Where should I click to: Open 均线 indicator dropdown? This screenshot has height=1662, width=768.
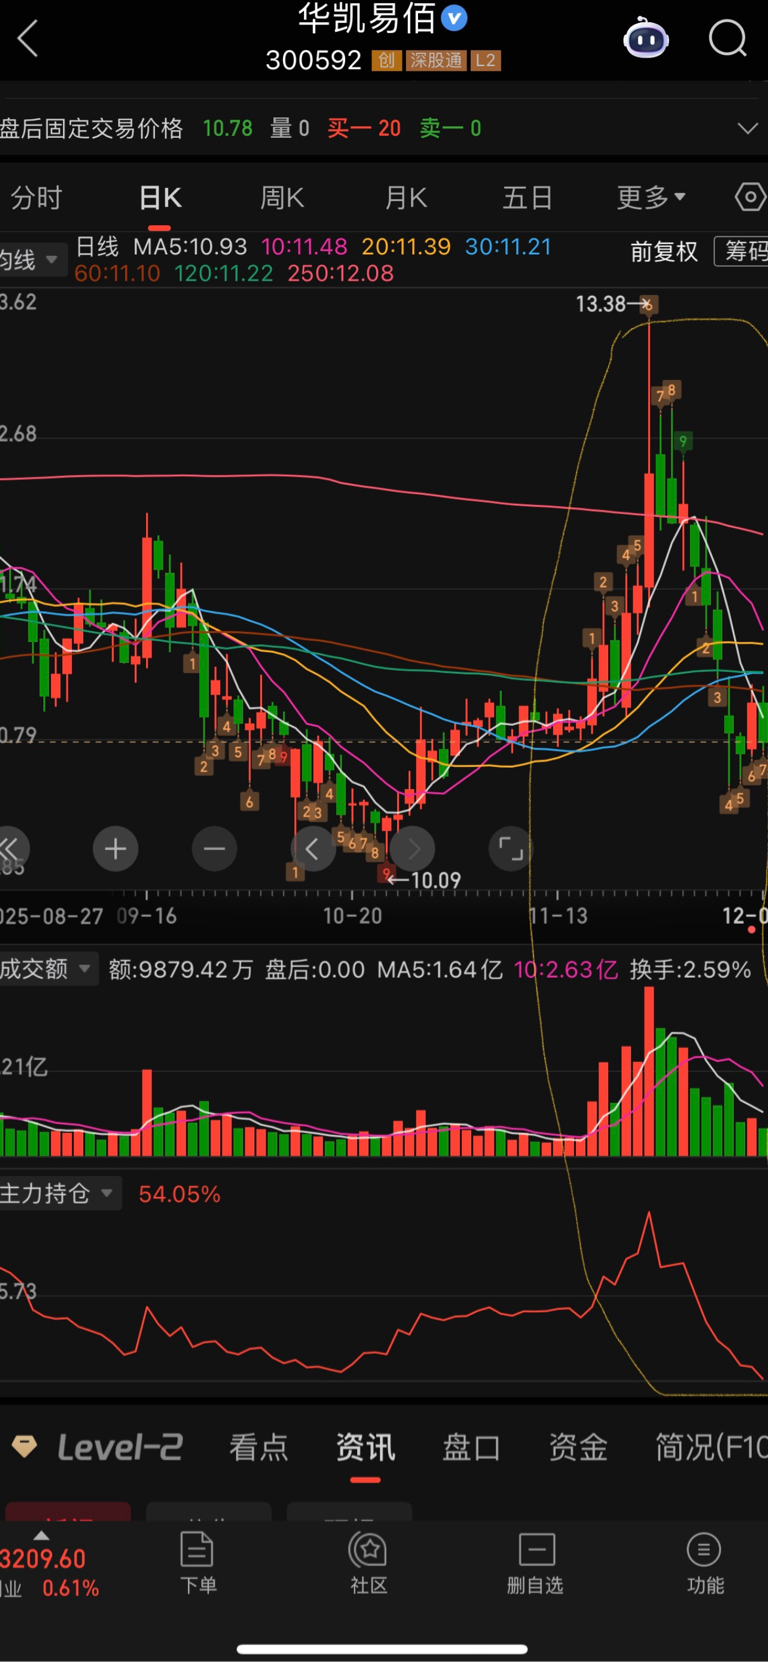tap(33, 260)
